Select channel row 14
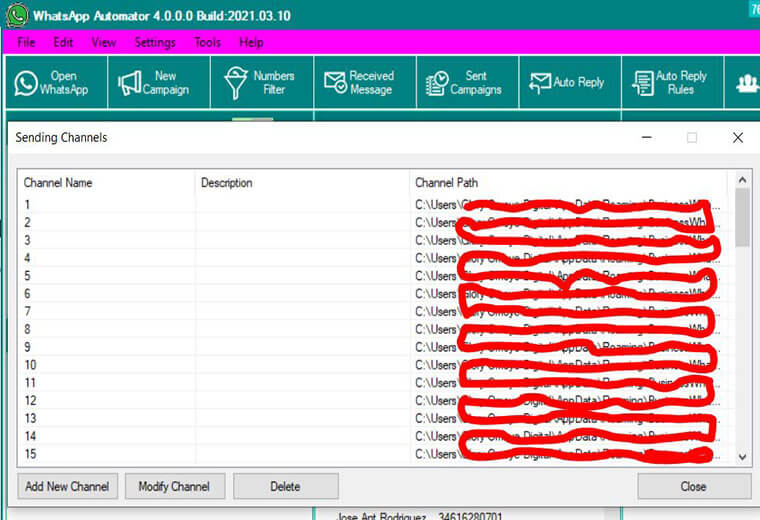Image resolution: width=760 pixels, height=520 pixels. tap(372, 436)
